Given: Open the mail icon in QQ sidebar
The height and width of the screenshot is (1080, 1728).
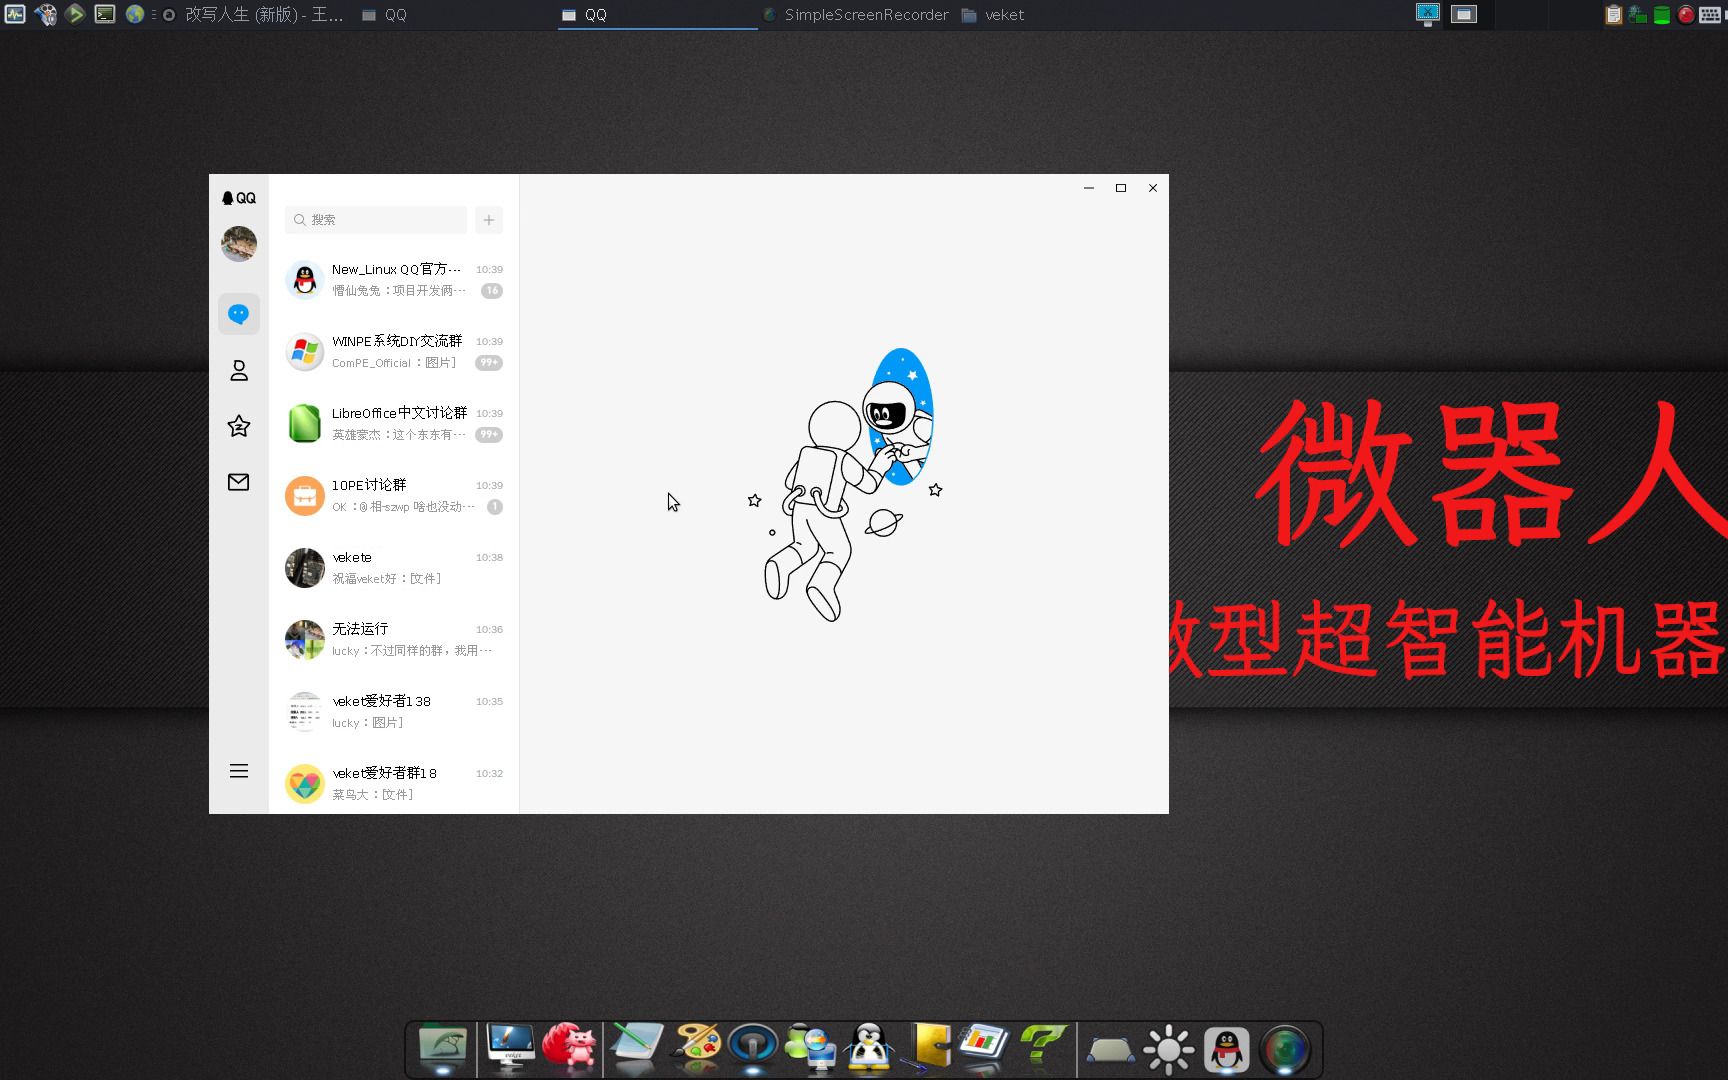Looking at the screenshot, I should (x=238, y=482).
